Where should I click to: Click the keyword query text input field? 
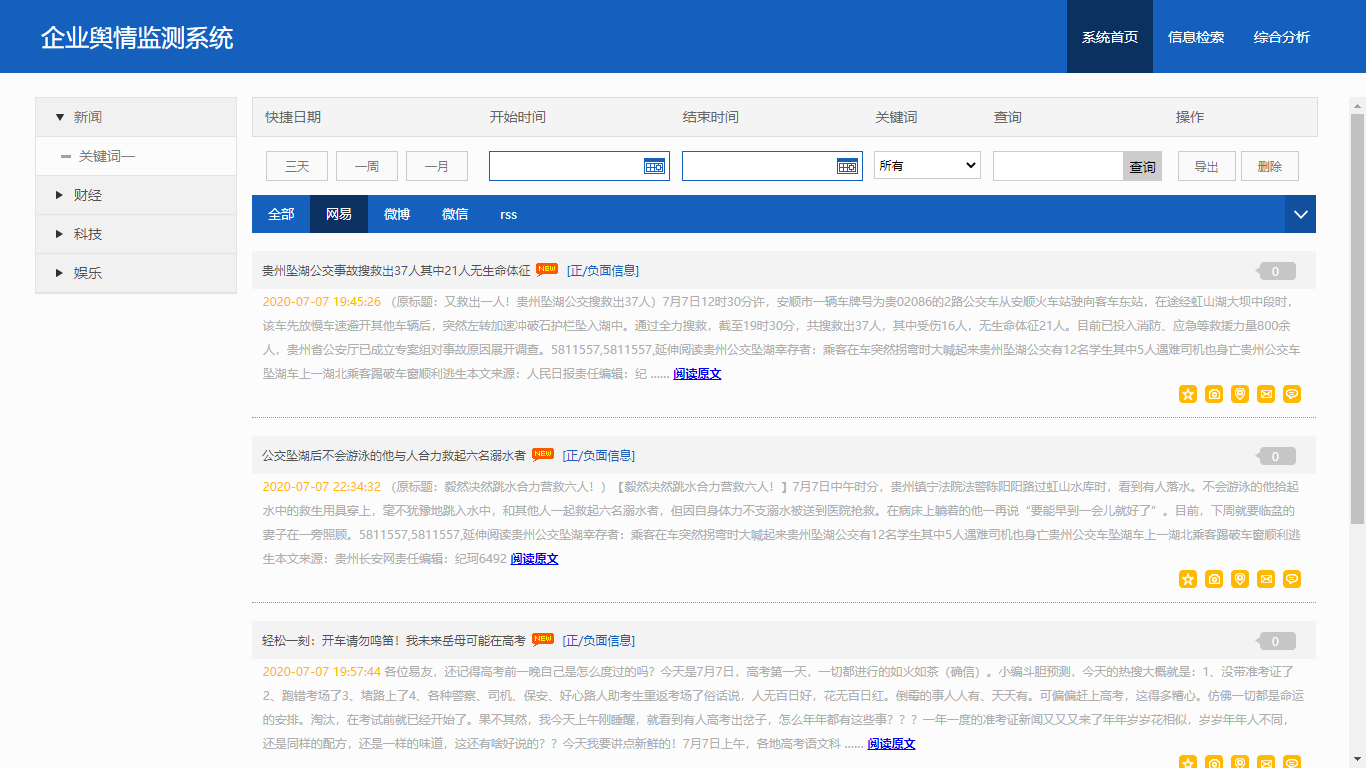tap(1057, 166)
